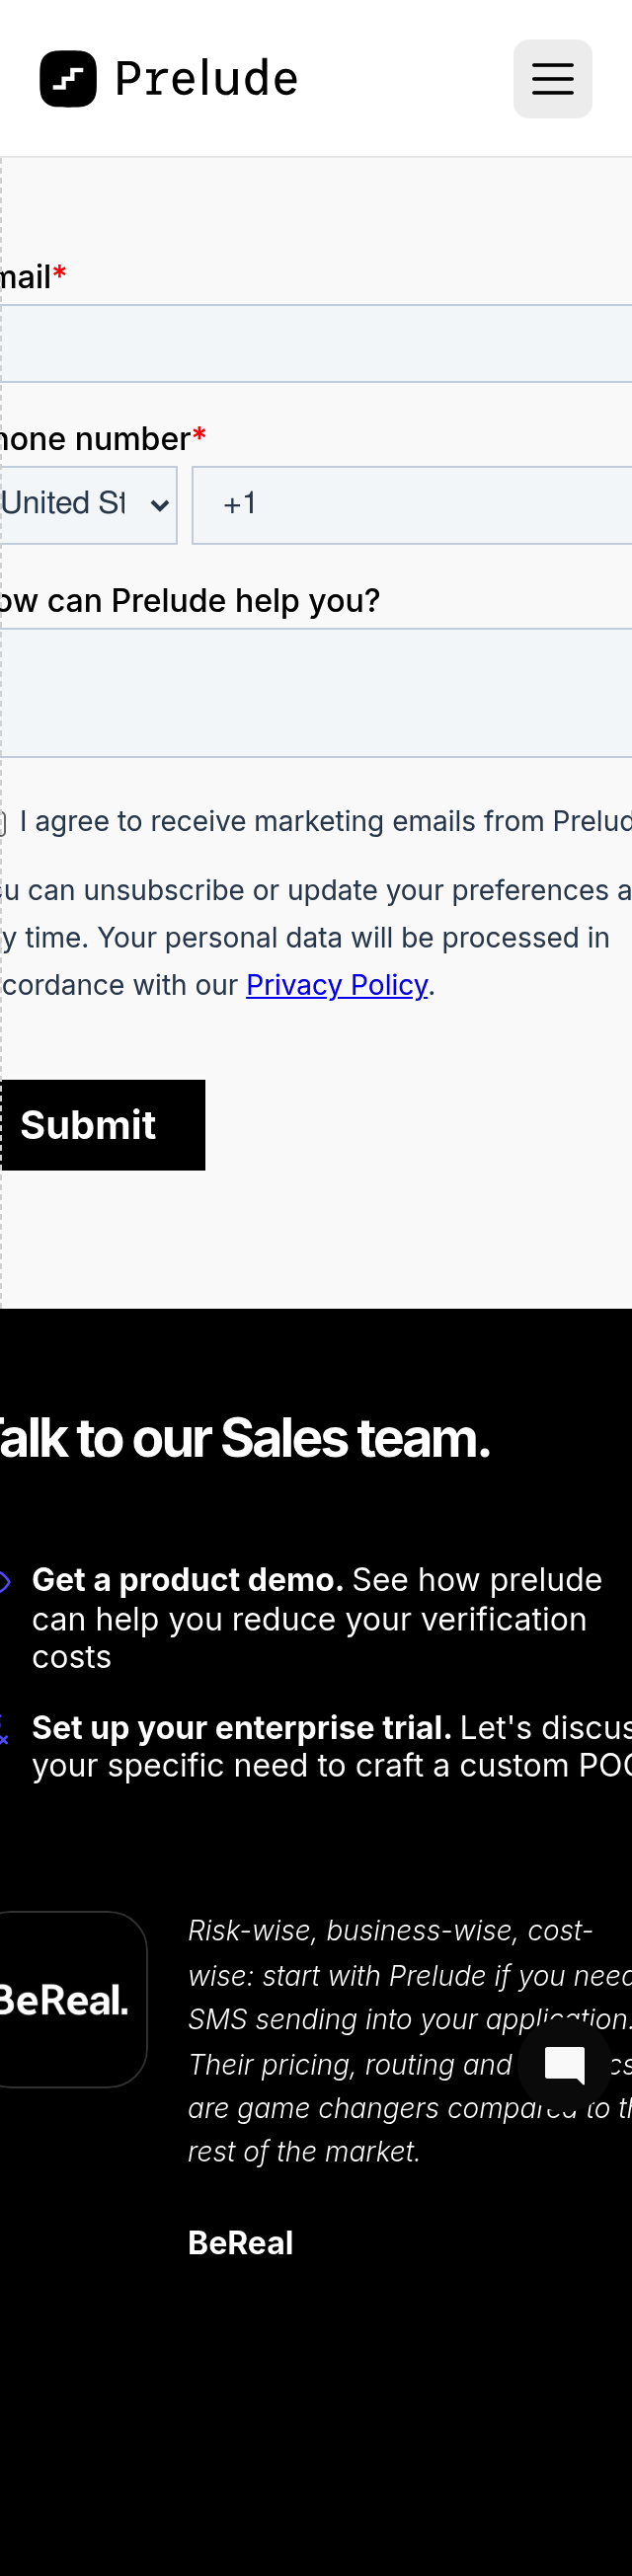The width and height of the screenshot is (632, 2576).
Task: Select the Prelude home link in header
Action: tap(168, 78)
